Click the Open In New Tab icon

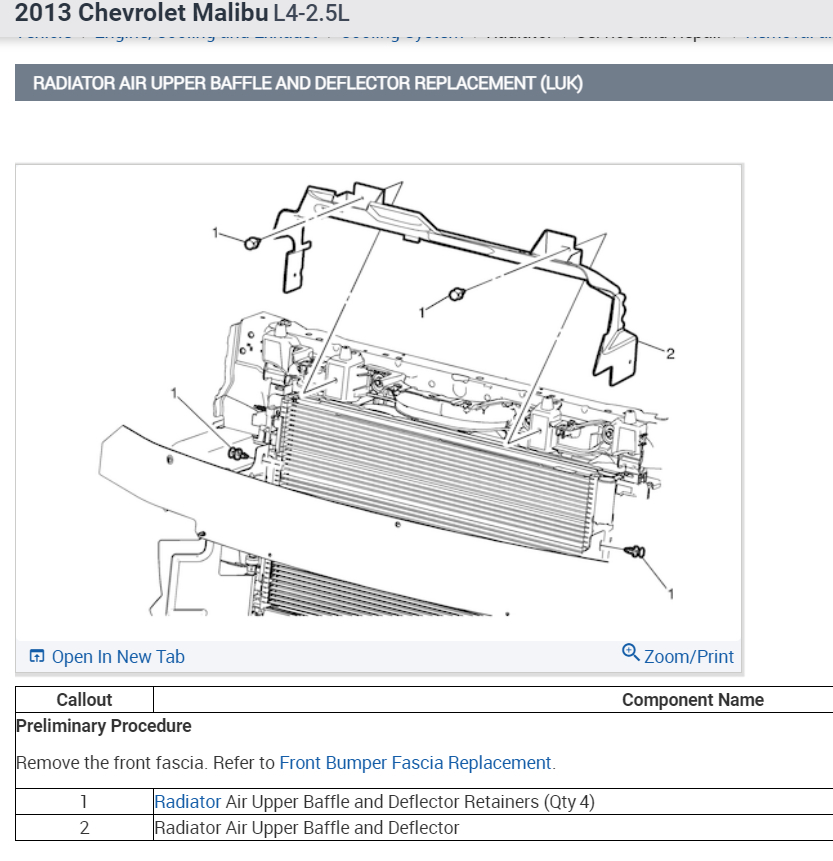36,656
